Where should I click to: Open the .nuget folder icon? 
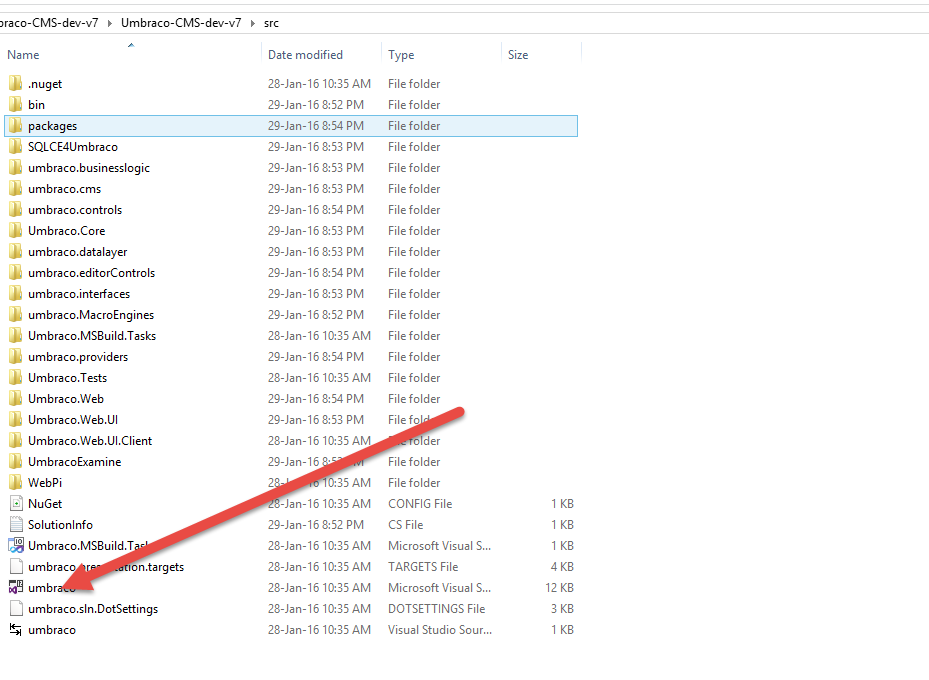(16, 84)
